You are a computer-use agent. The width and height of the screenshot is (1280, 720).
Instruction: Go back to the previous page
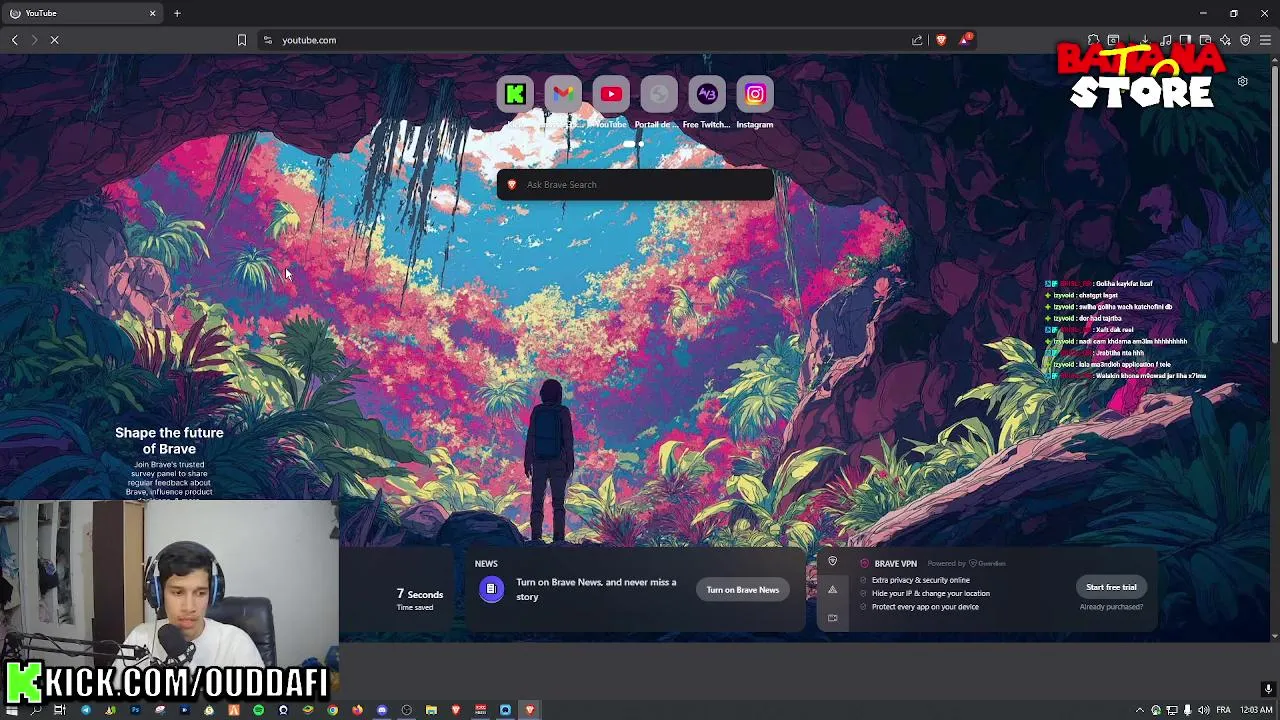click(15, 40)
